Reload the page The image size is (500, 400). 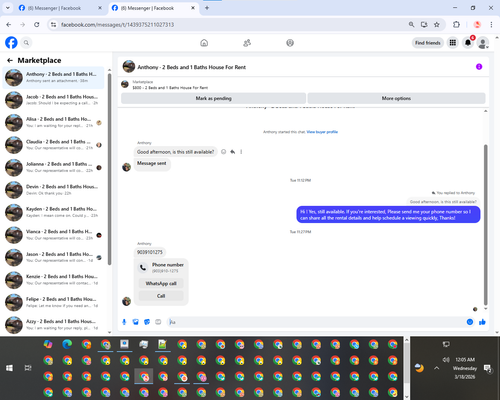[37, 24]
